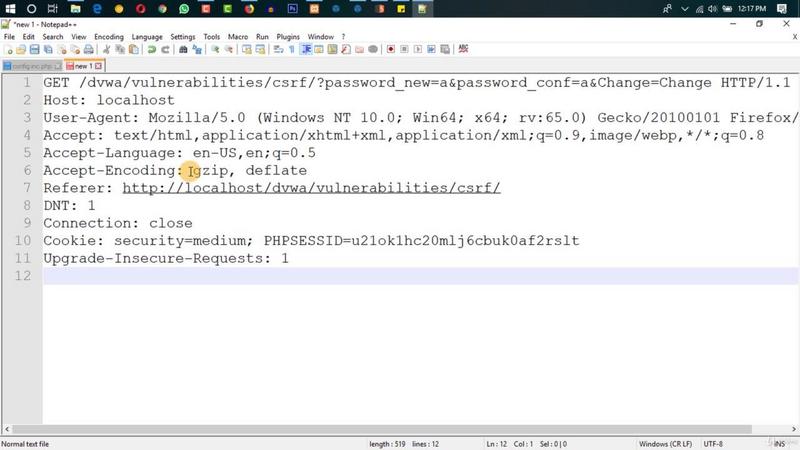Open the Search menu
This screenshot has height=450, width=800.
pyautogui.click(x=53, y=37)
